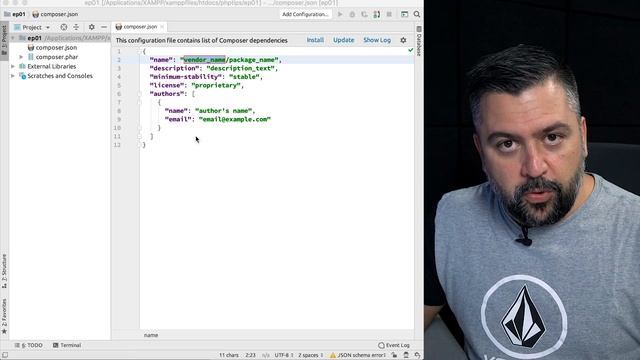Click the JSON schema error warning icon

333,355
